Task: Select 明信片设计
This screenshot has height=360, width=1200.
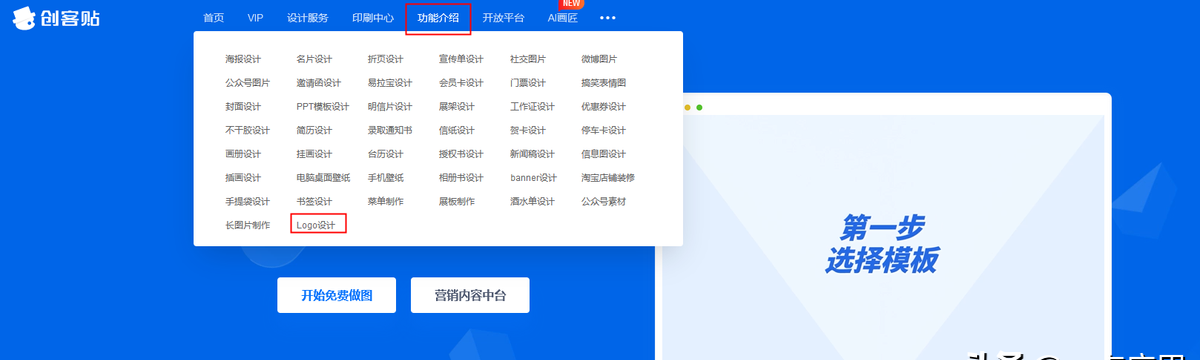Action: (390, 107)
